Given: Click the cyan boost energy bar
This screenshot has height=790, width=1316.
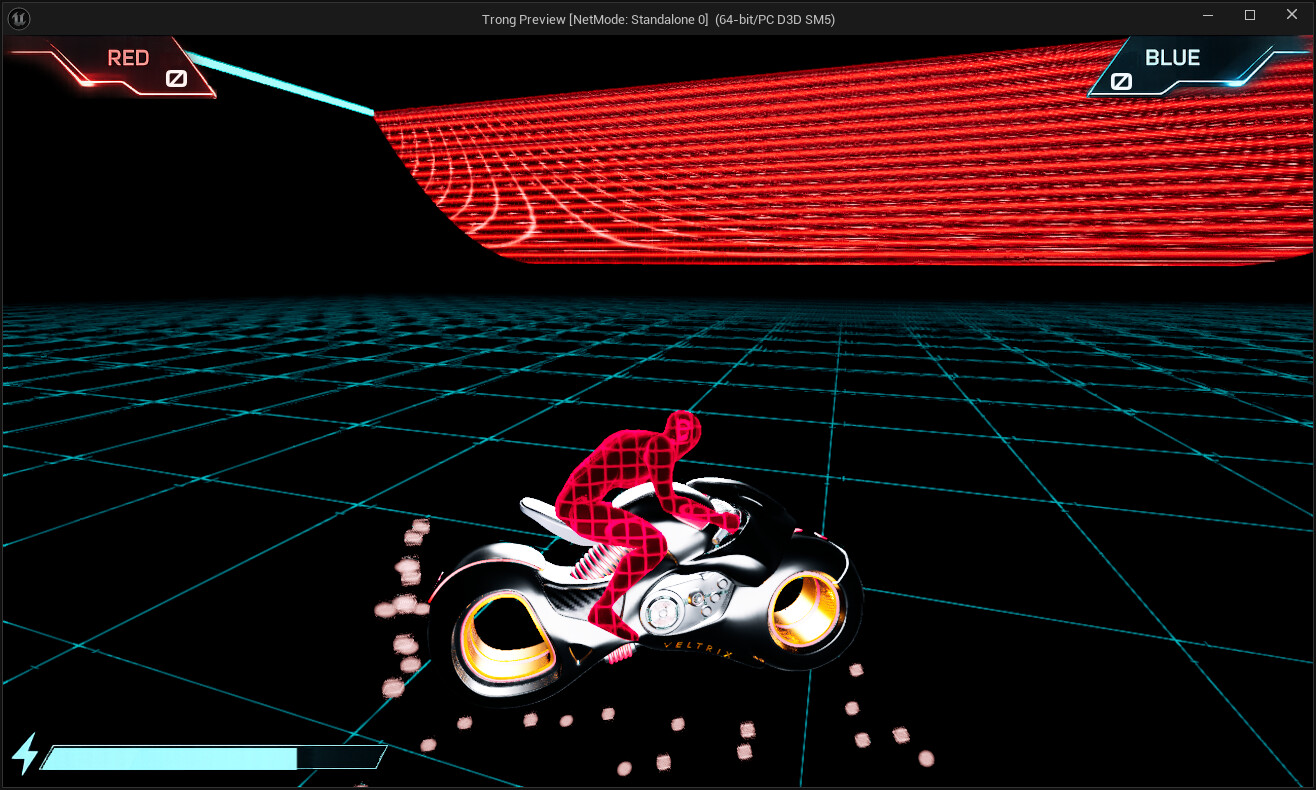Looking at the screenshot, I should point(213,757).
